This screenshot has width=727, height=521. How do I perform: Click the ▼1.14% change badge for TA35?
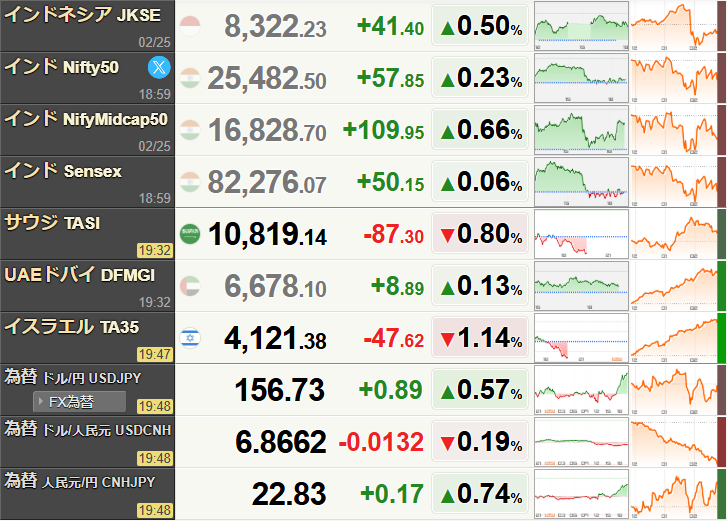point(480,337)
